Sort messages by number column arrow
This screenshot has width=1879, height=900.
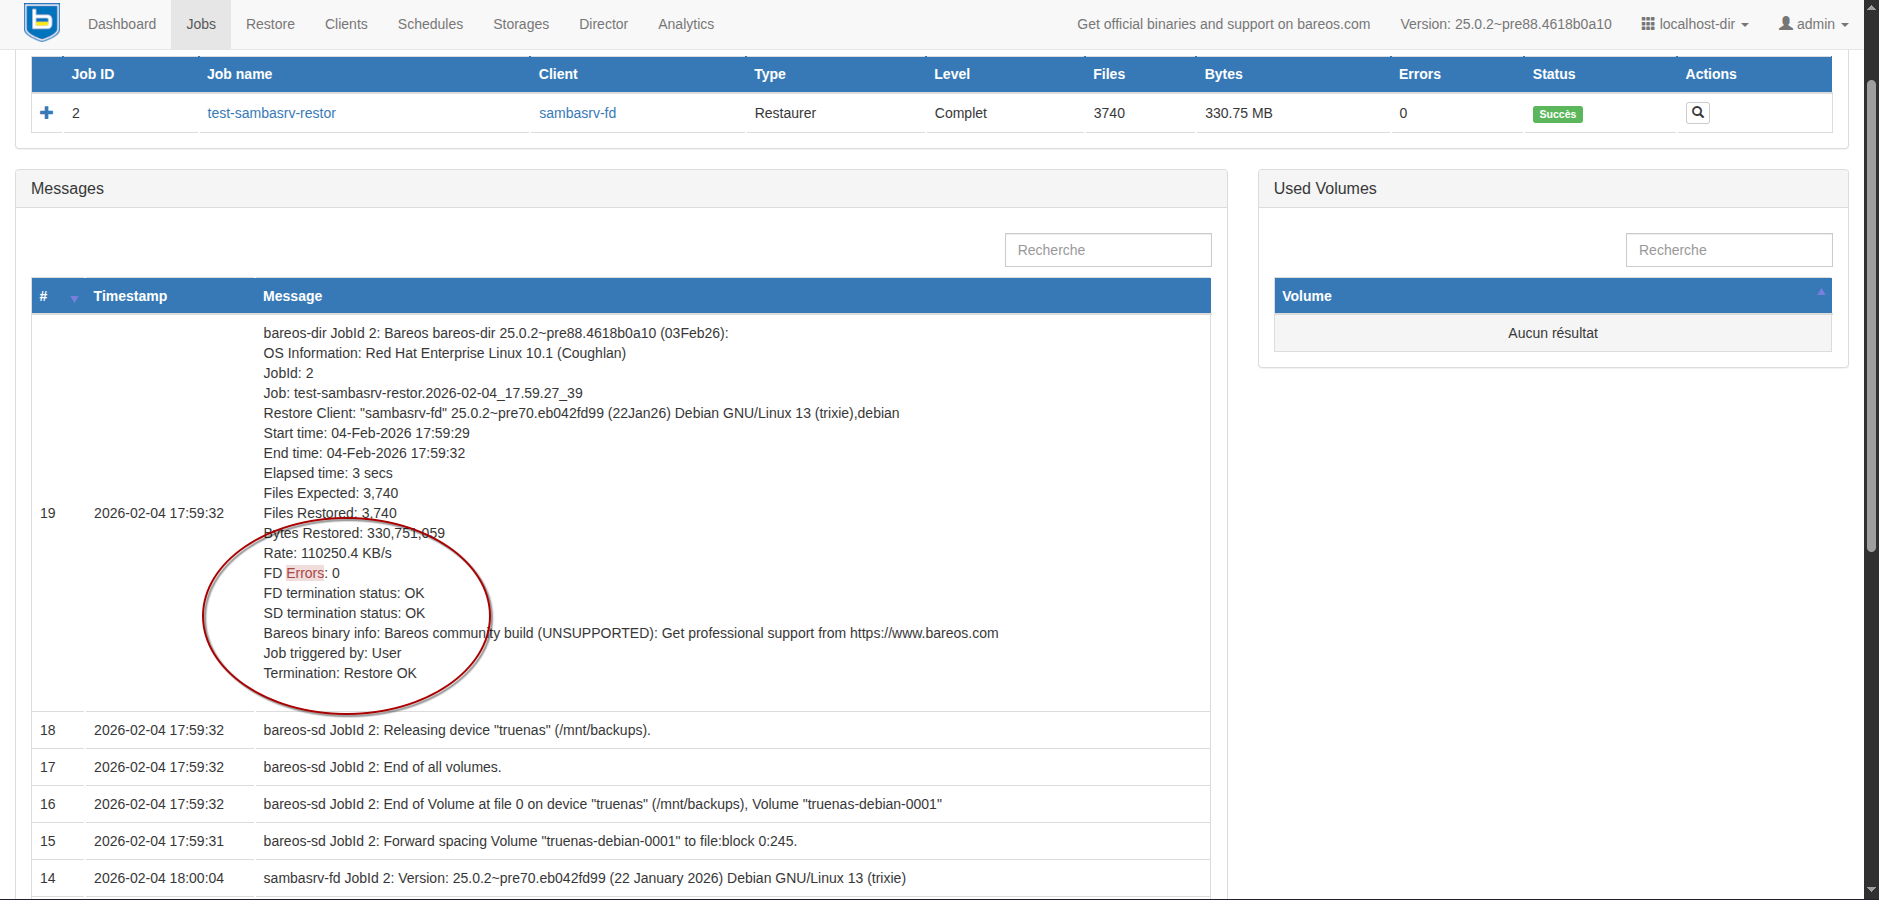point(74,298)
